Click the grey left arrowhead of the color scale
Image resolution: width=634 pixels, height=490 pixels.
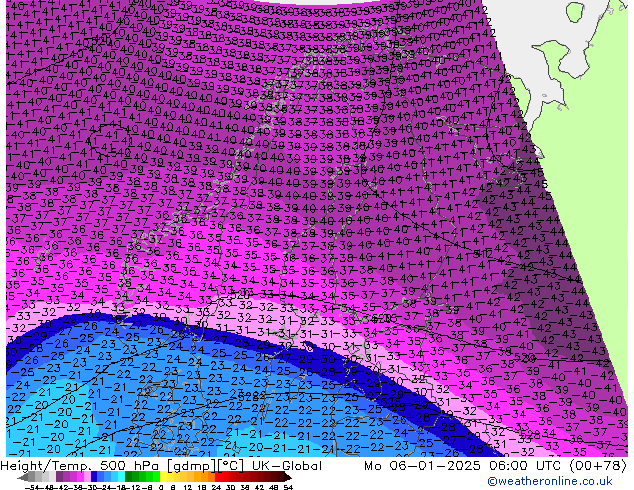23,477
